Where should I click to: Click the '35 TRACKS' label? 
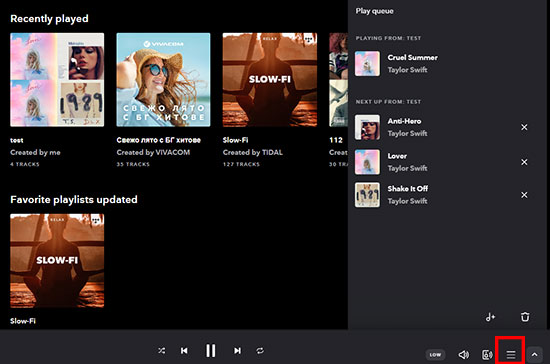pyautogui.click(x=133, y=164)
